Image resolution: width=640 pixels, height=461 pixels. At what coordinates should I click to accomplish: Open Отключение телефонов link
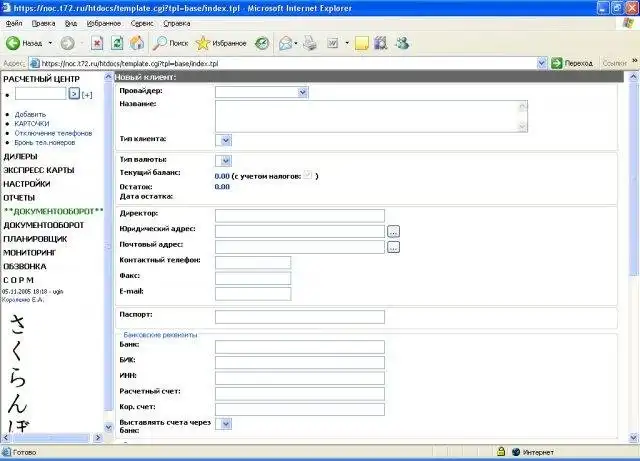[53, 133]
